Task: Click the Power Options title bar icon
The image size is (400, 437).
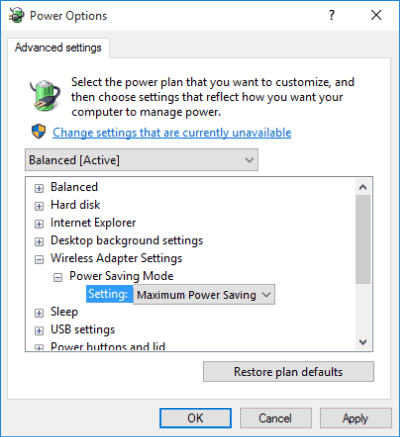Action: pos(16,15)
